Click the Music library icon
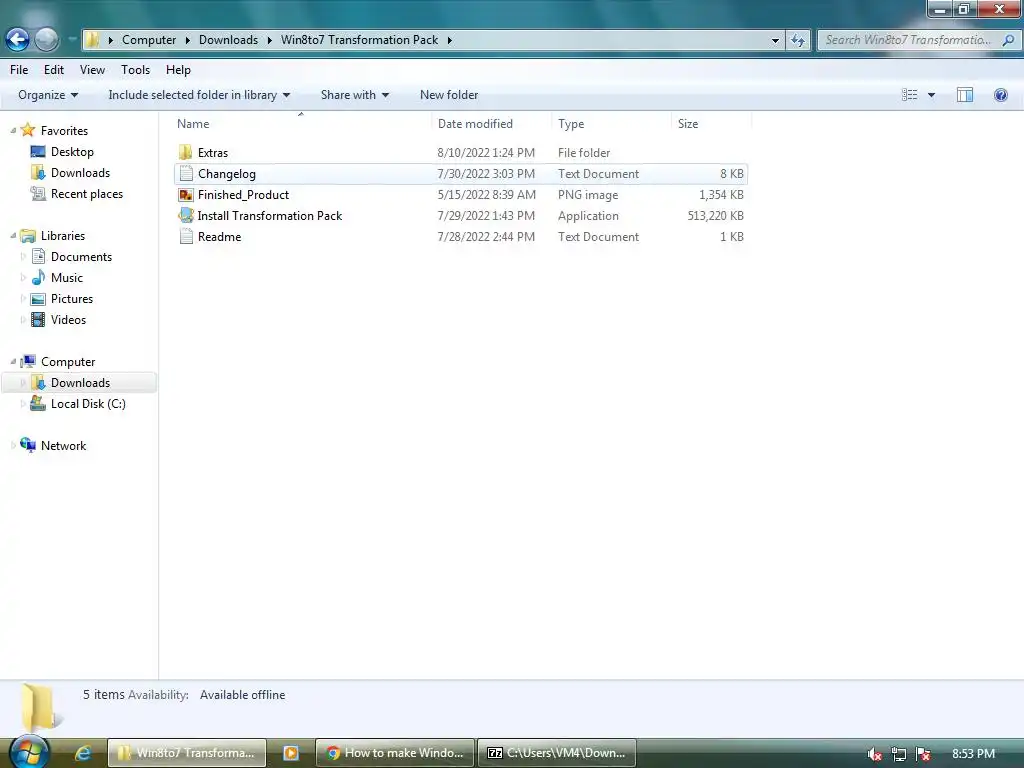Screen dimensions: 1024x768 39,278
